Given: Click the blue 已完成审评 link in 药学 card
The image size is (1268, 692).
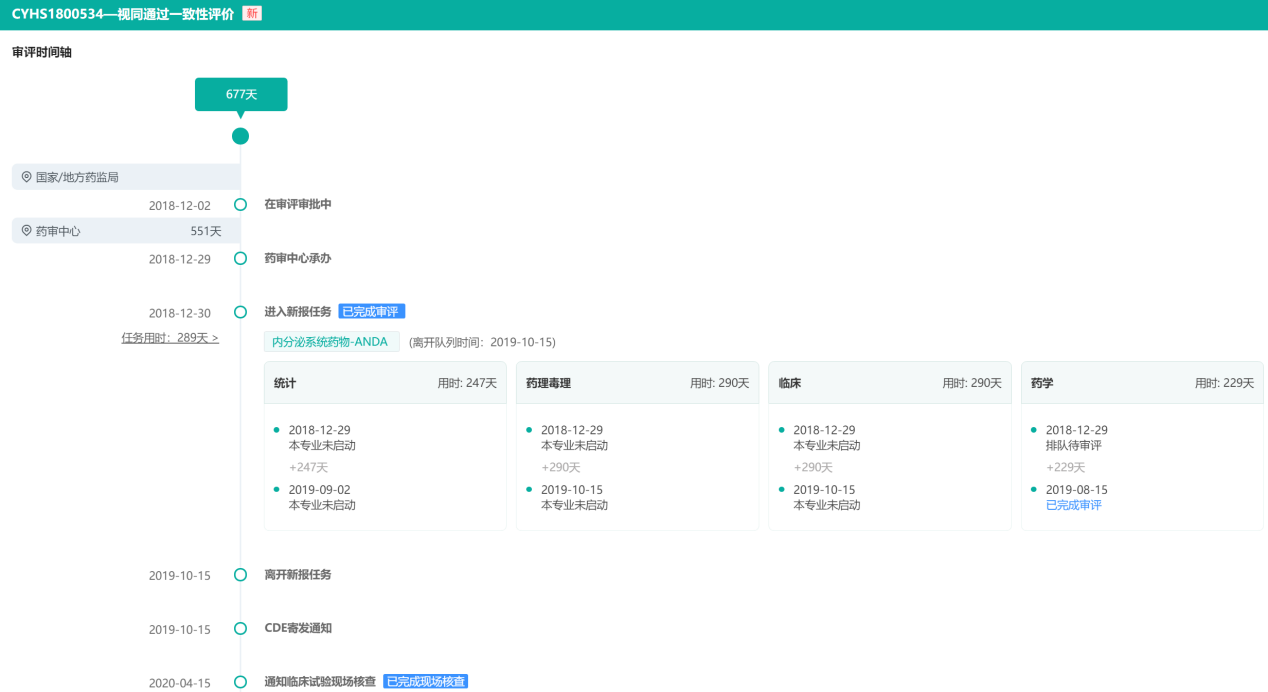Looking at the screenshot, I should 1073,505.
